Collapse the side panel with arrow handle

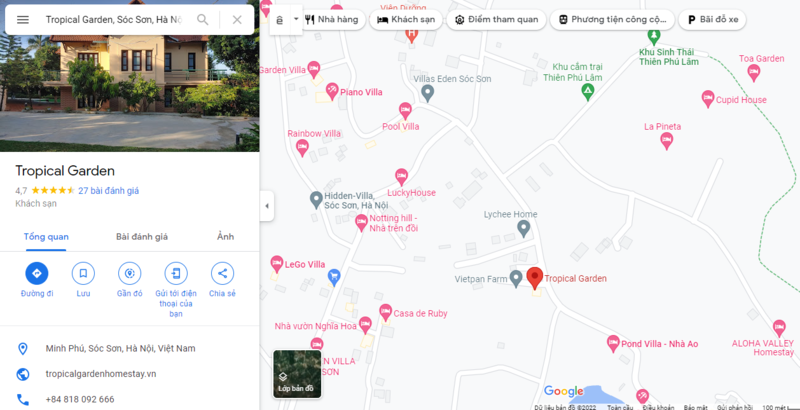pyautogui.click(x=267, y=206)
